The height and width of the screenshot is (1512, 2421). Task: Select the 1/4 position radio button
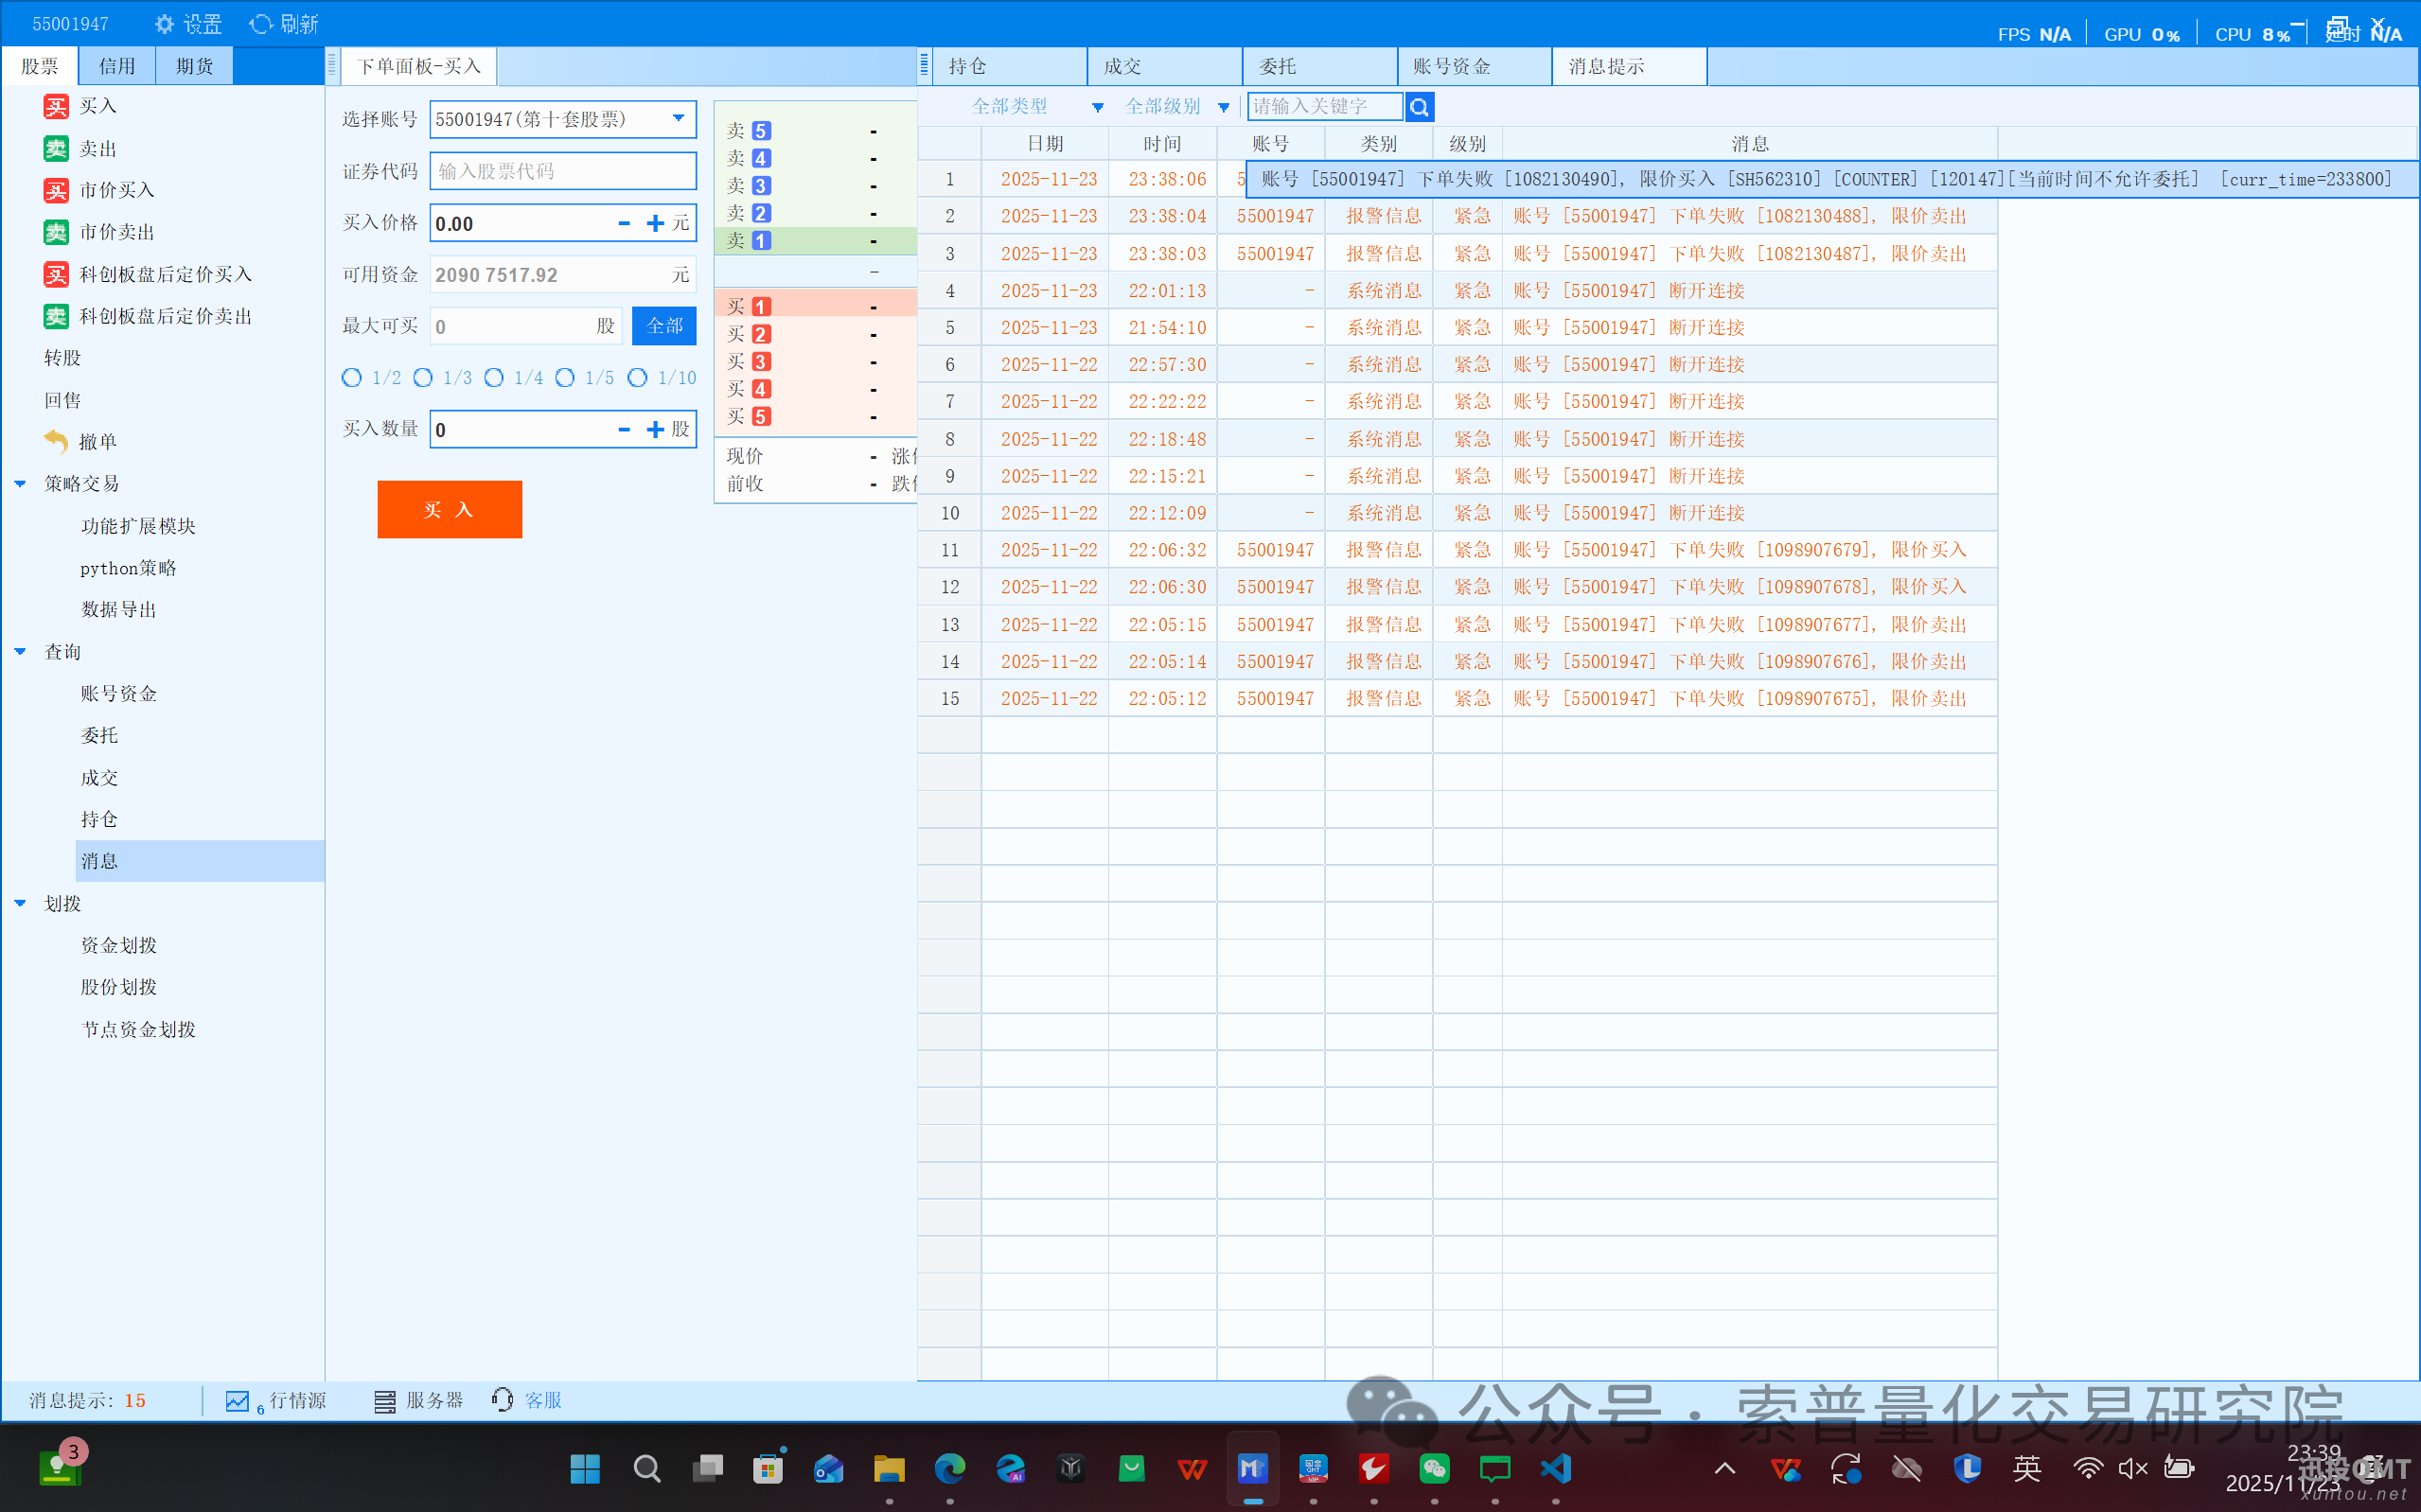click(494, 378)
